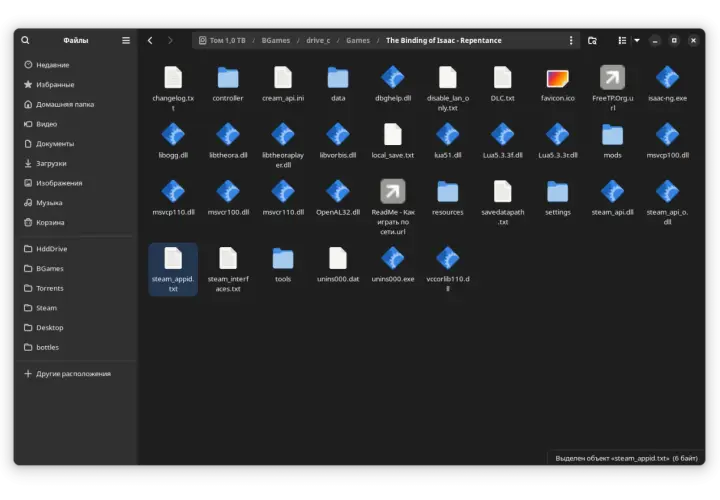
Task: Select the FreeTP.Org.url shortcut
Action: (613, 89)
